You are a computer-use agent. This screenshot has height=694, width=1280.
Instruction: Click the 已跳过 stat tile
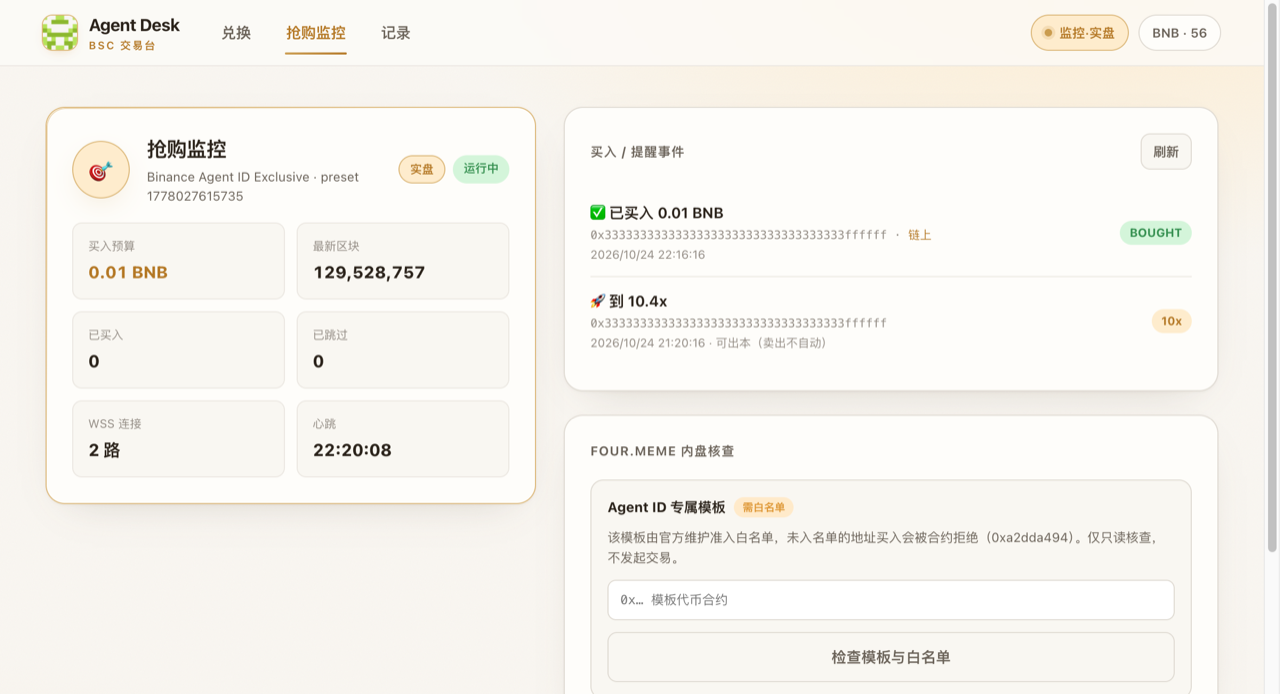click(403, 350)
